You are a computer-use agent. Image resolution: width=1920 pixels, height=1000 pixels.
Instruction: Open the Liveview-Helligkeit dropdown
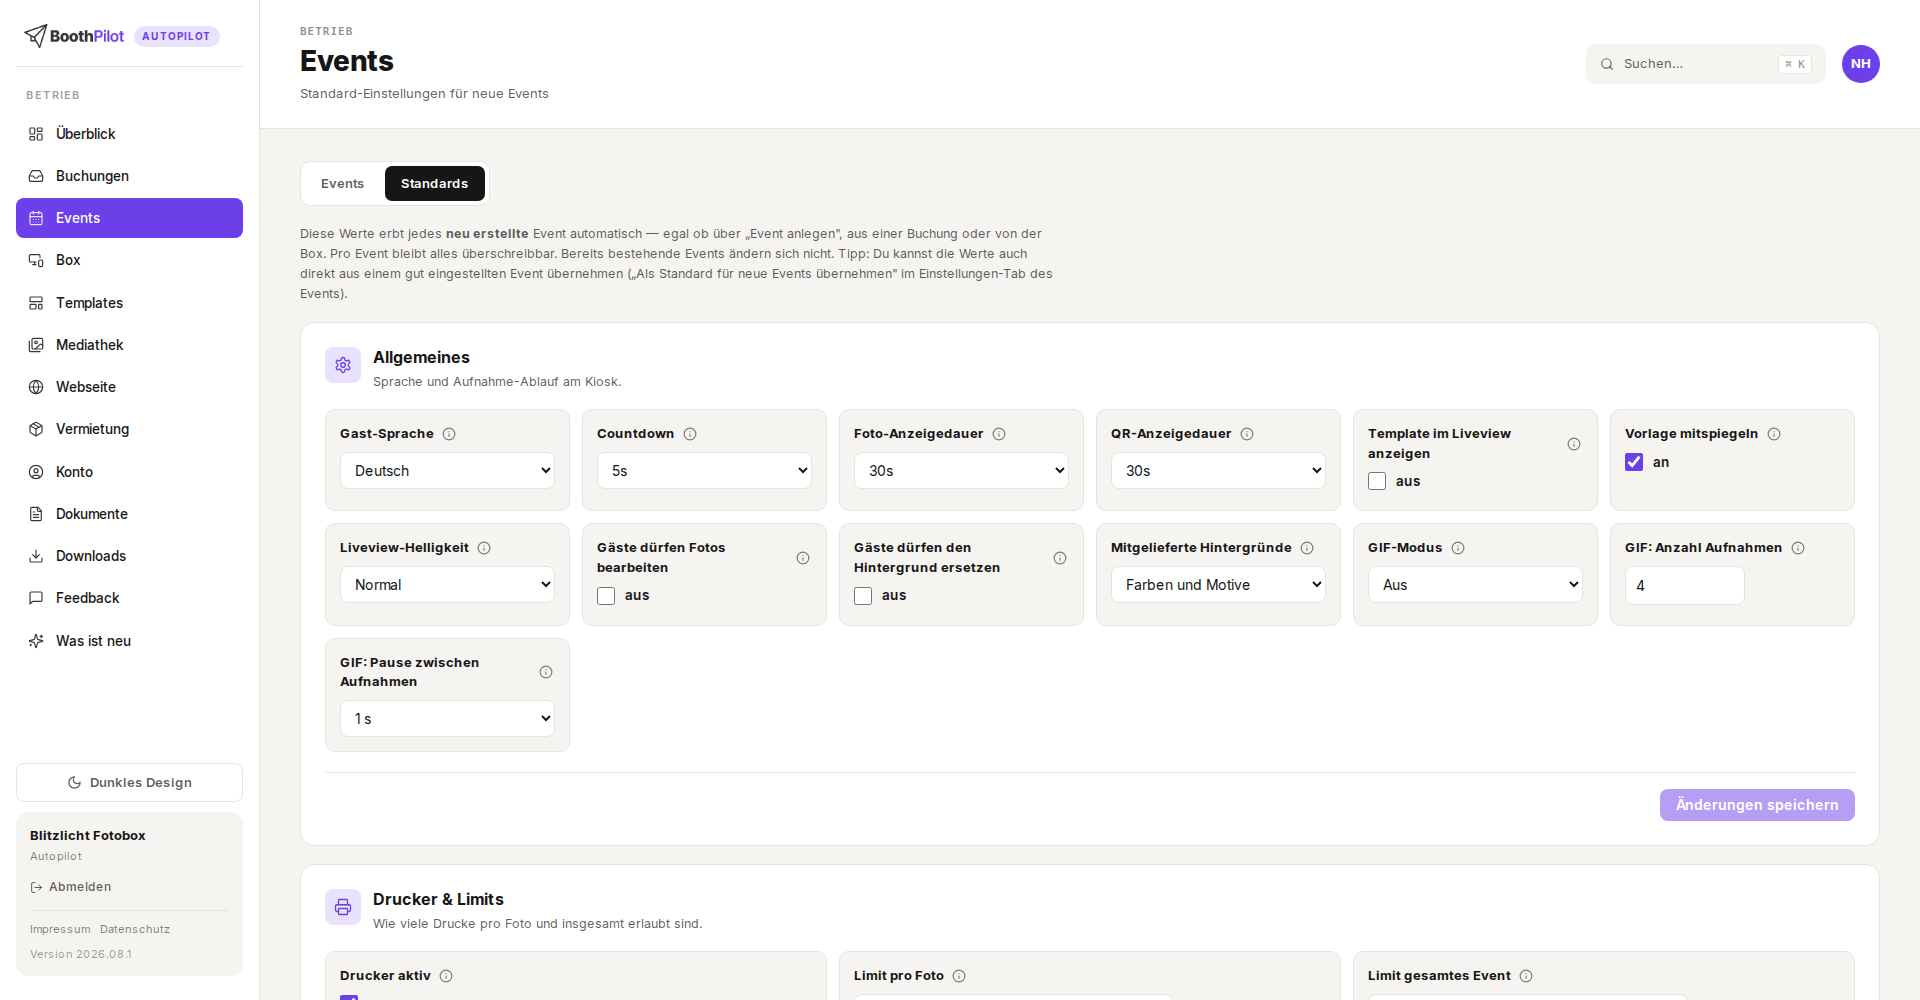click(x=447, y=585)
